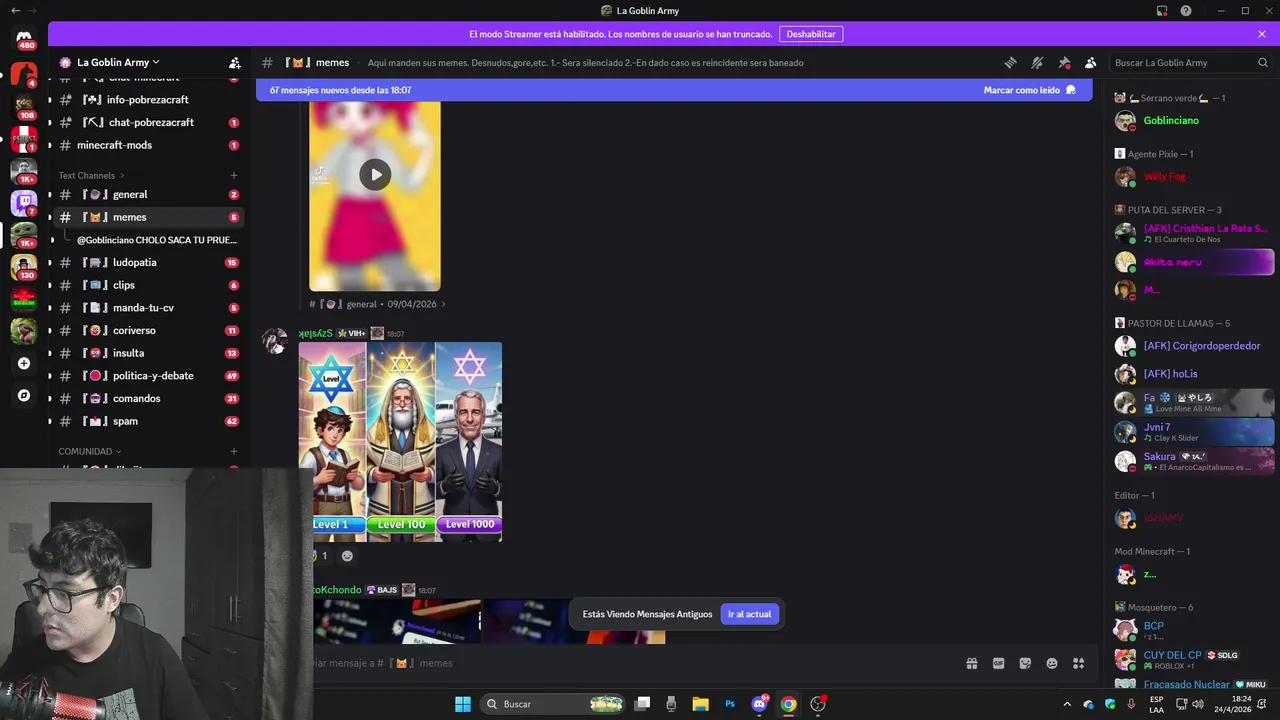Open politica-y-debate channel
1280x720 pixels.
(x=147, y=376)
